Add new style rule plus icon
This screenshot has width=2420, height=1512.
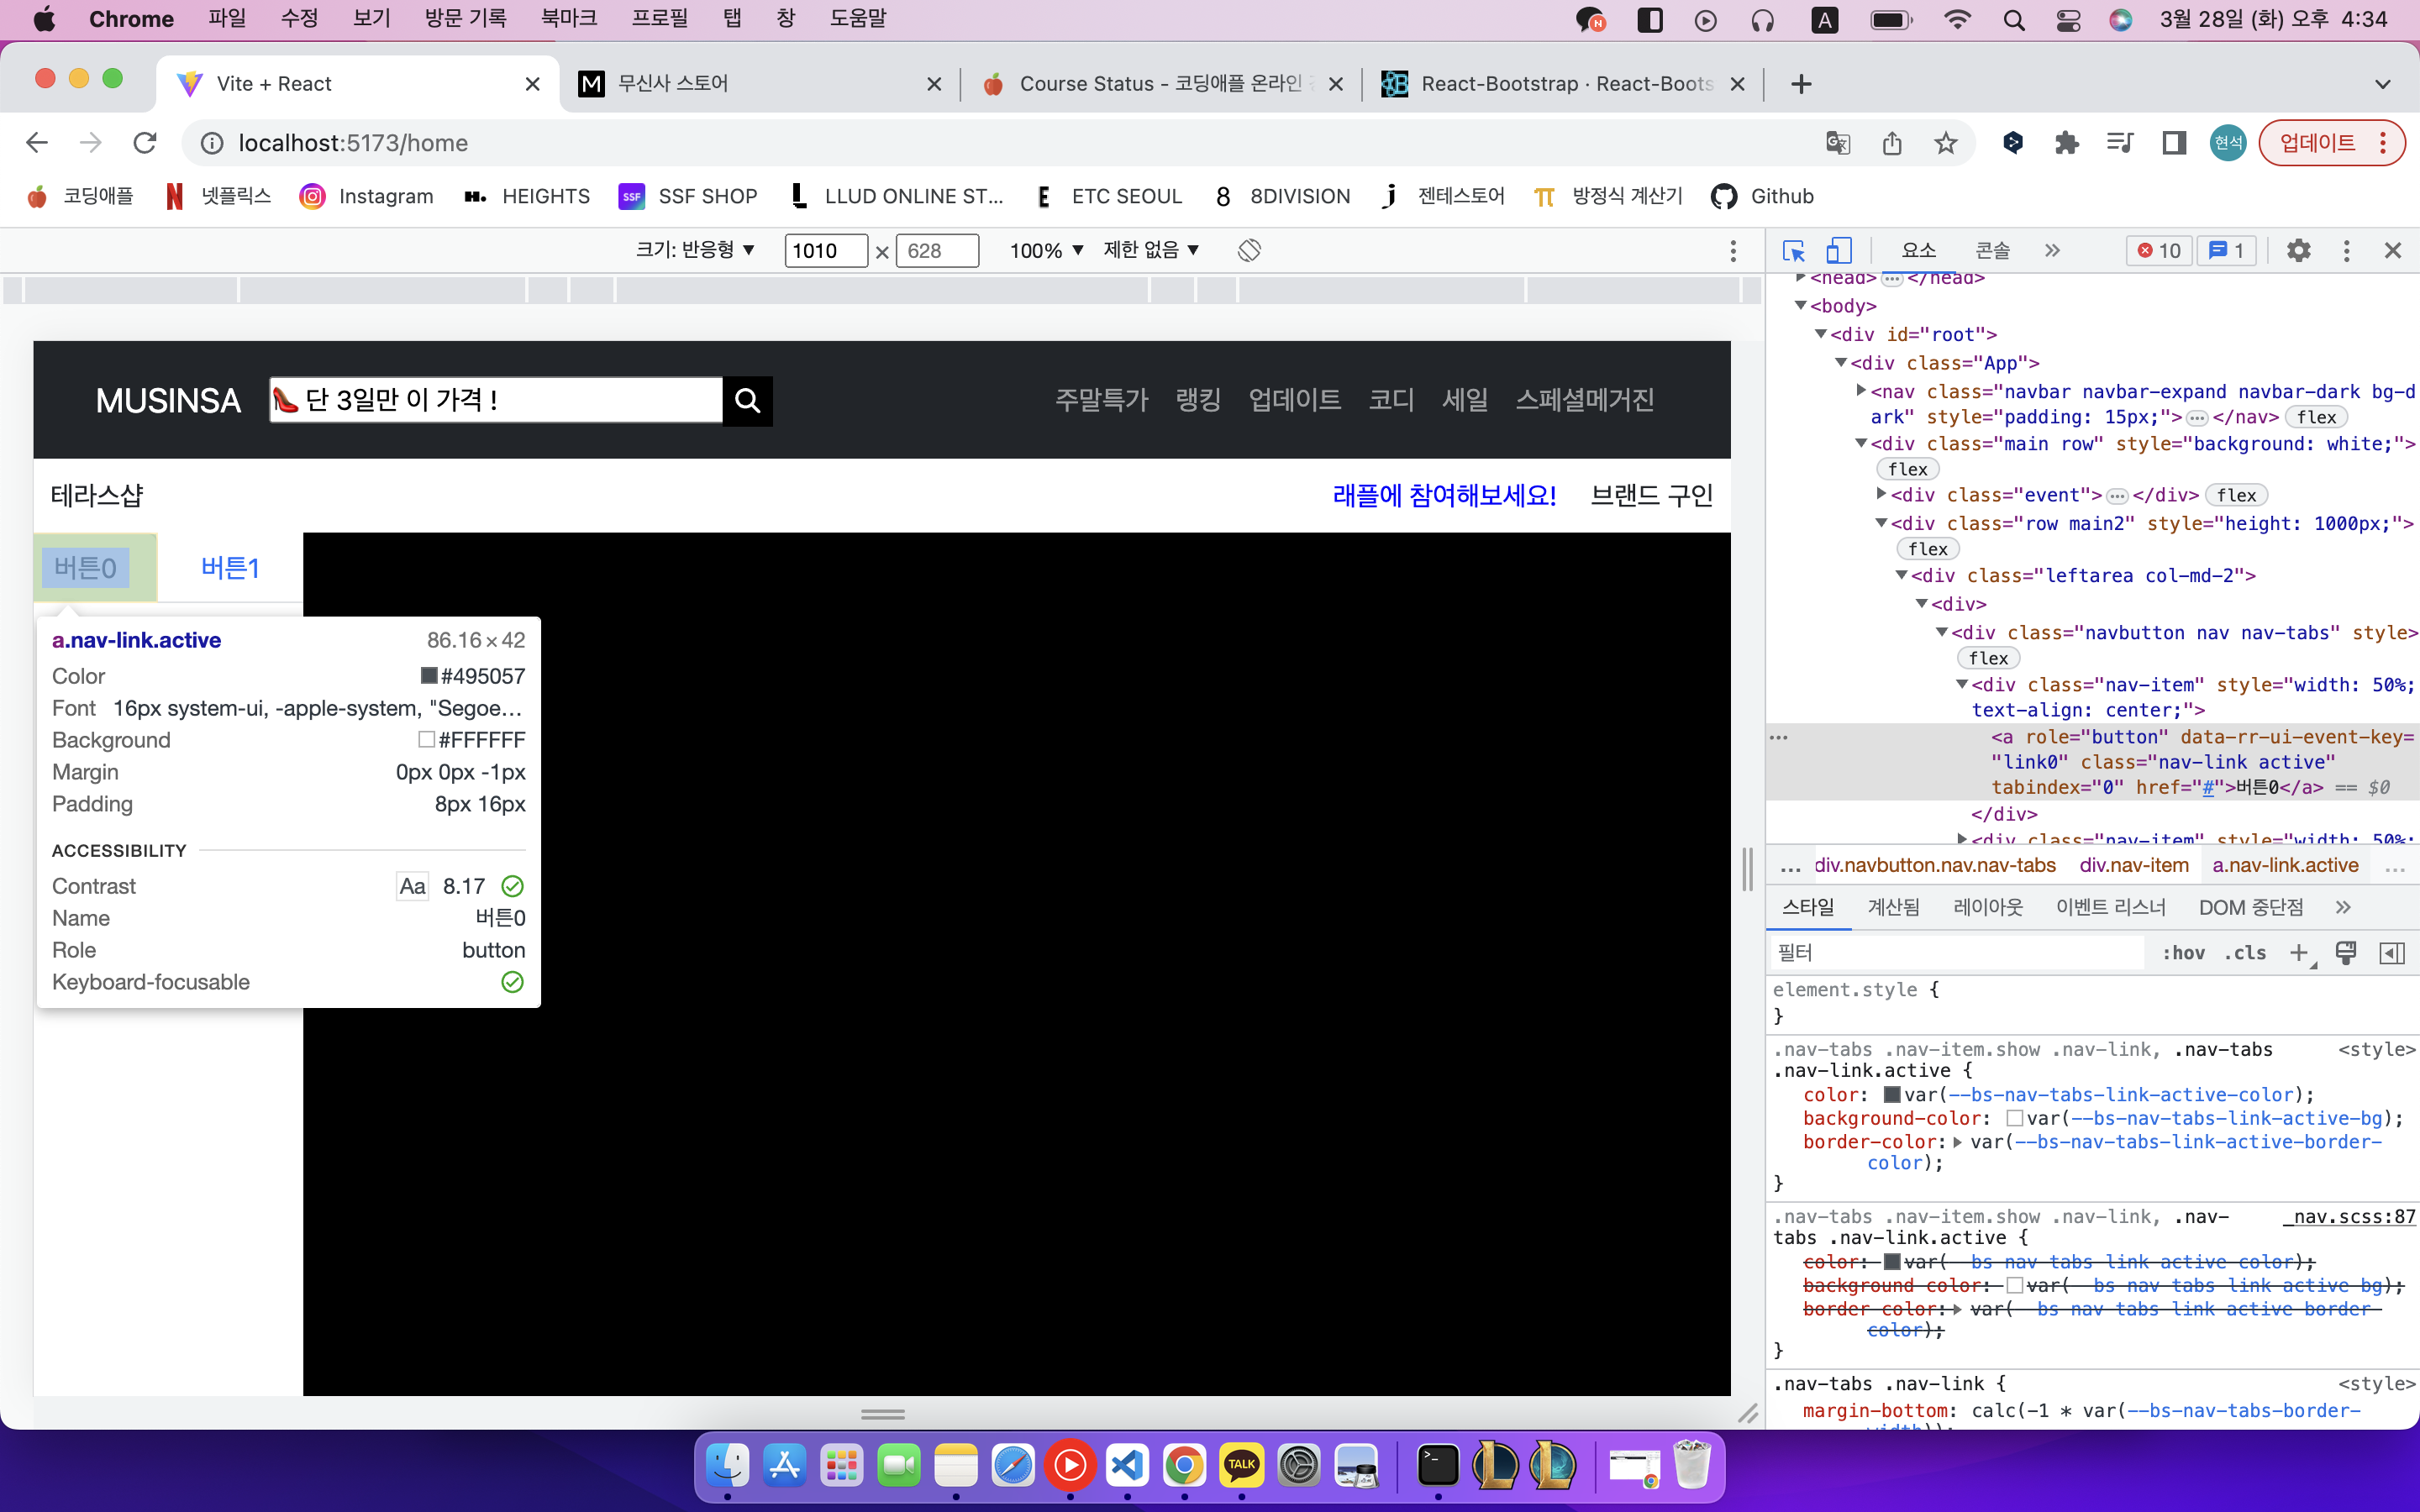(x=2299, y=952)
